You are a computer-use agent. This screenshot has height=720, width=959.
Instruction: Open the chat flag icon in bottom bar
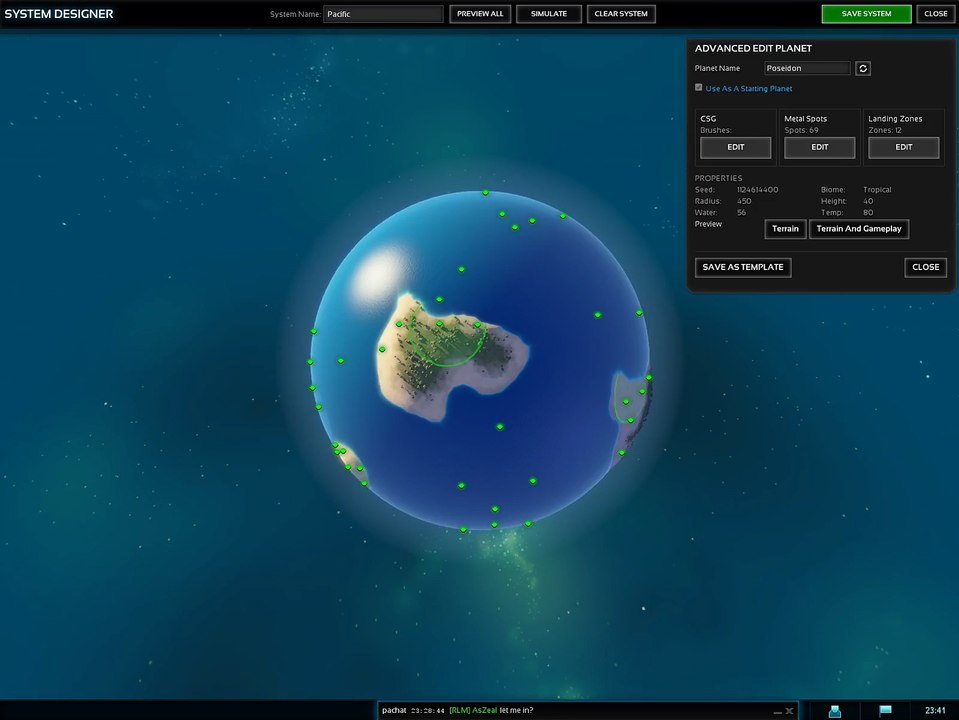coord(885,710)
